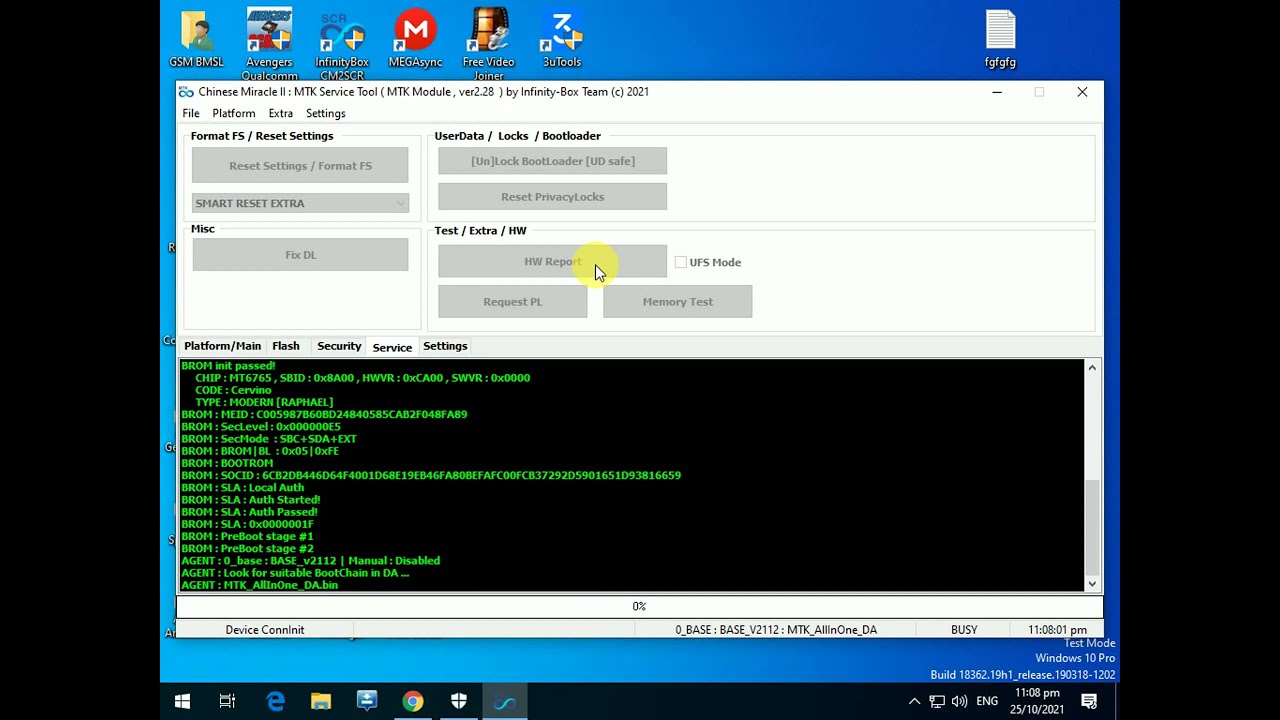Image resolution: width=1280 pixels, height=720 pixels.
Task: Click log line AGENT : MTK_AllInOne_DA.bin
Action: 259,585
